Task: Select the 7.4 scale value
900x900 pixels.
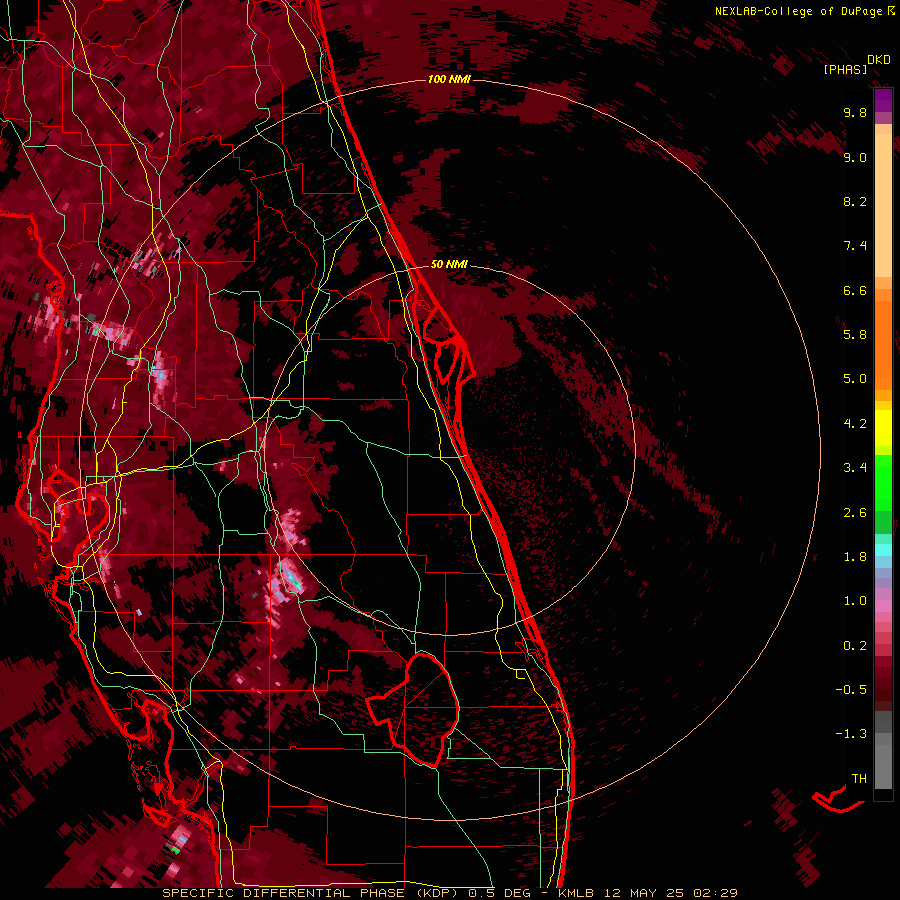Action: point(855,246)
